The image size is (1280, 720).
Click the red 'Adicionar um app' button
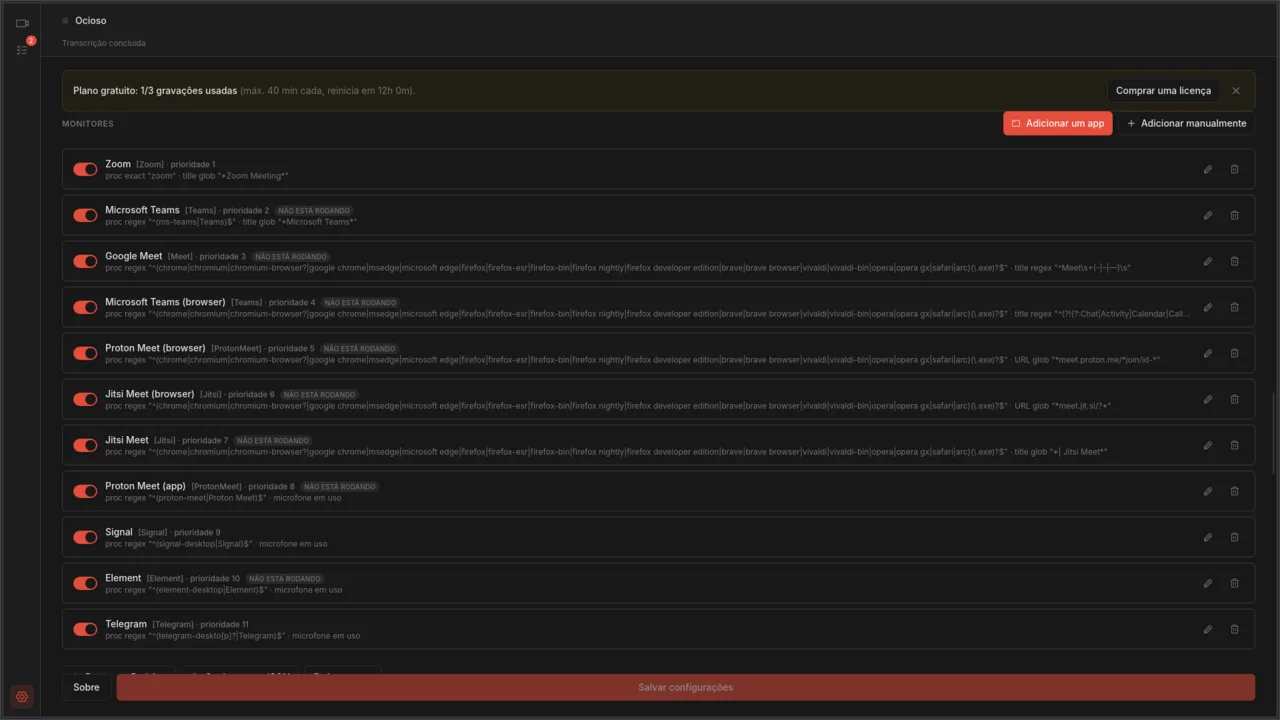click(1058, 123)
